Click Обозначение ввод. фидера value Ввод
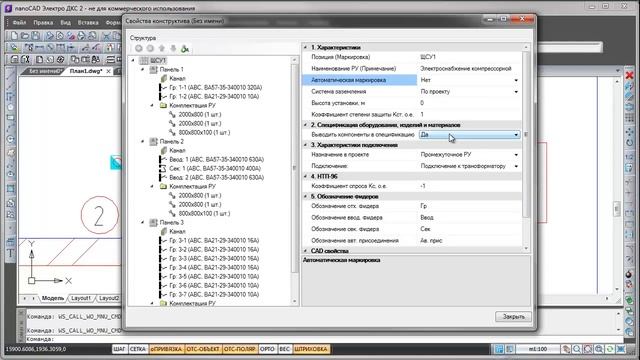This screenshot has width=640, height=360. click(469, 218)
